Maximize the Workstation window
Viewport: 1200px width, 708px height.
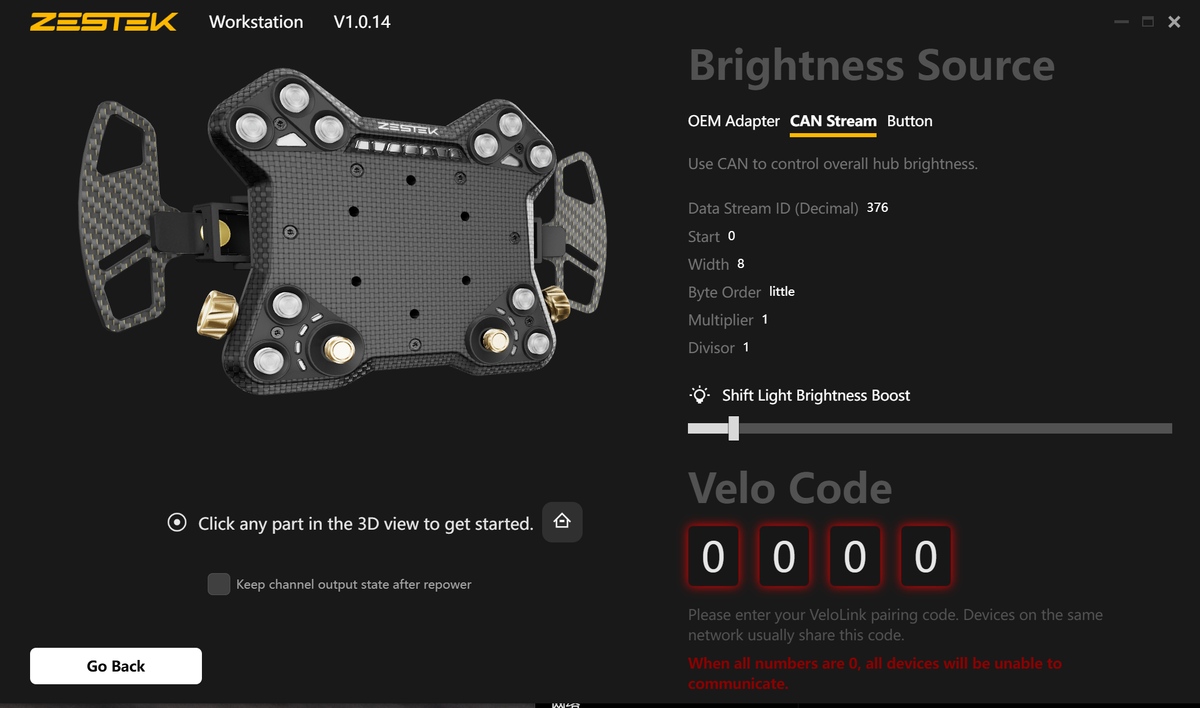1148,21
